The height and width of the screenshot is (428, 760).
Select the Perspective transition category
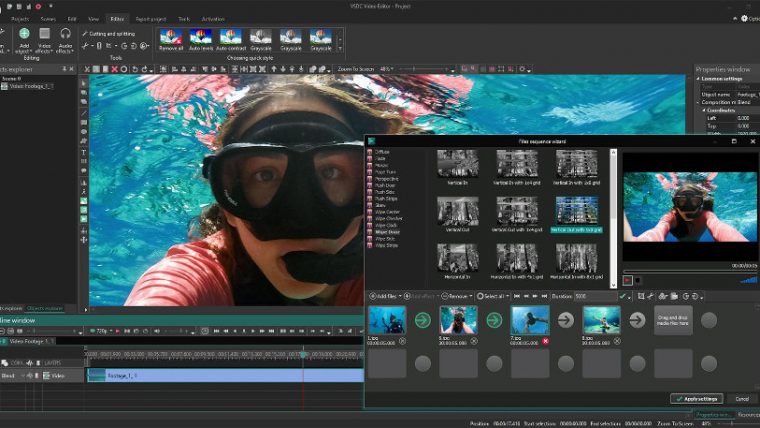(386, 179)
